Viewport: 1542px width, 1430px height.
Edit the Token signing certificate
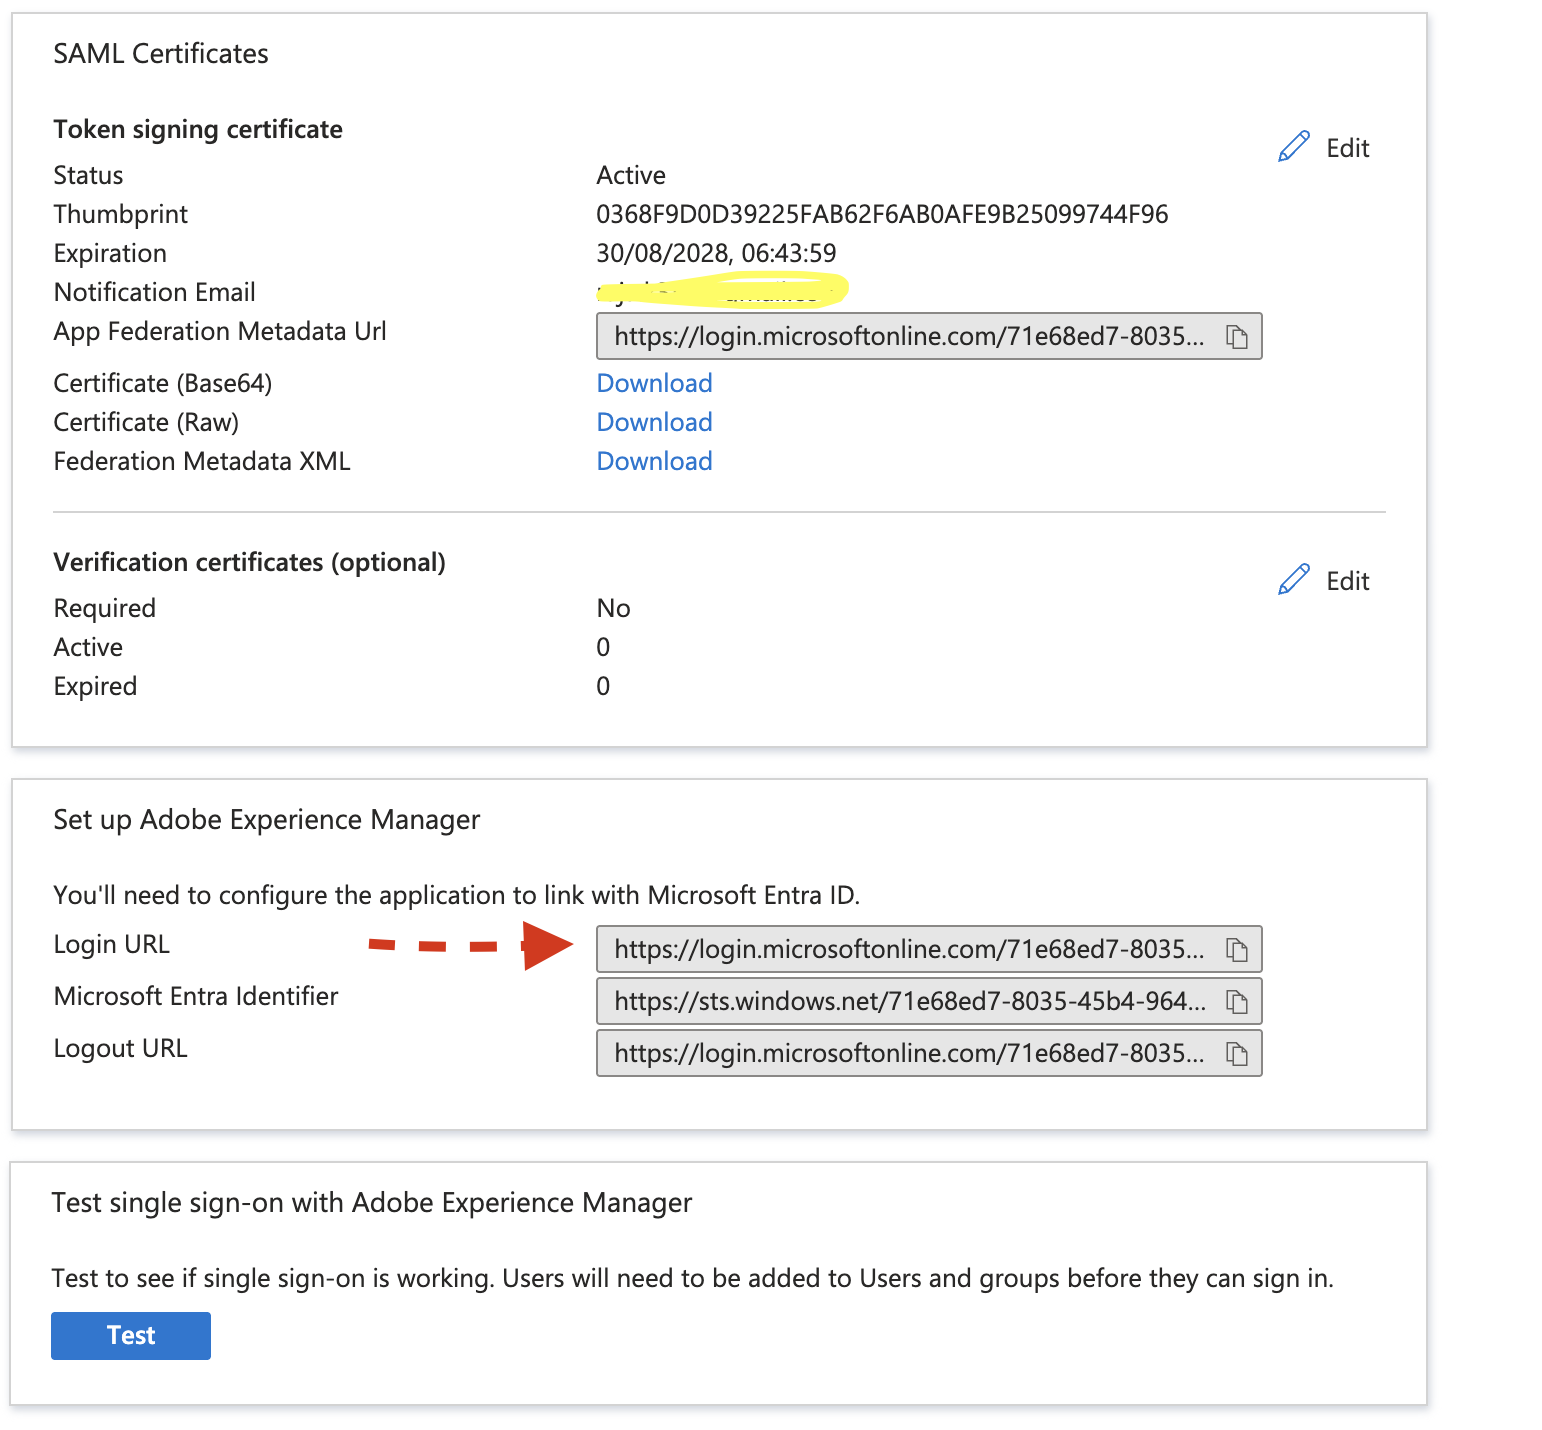click(1347, 148)
